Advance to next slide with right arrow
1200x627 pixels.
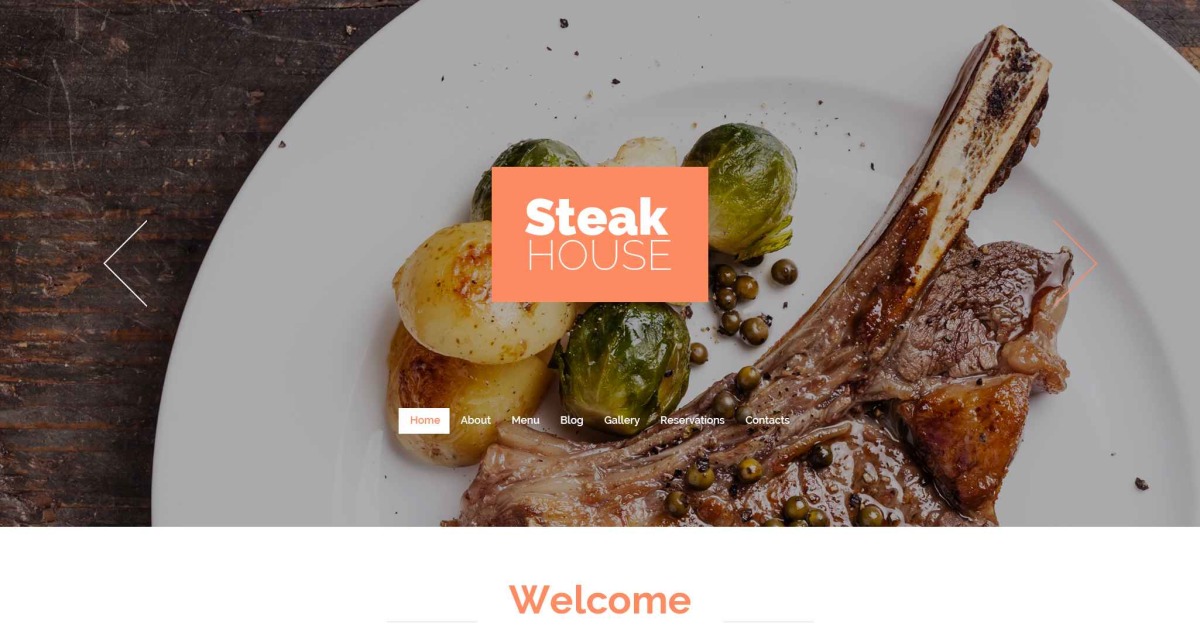tap(1075, 263)
